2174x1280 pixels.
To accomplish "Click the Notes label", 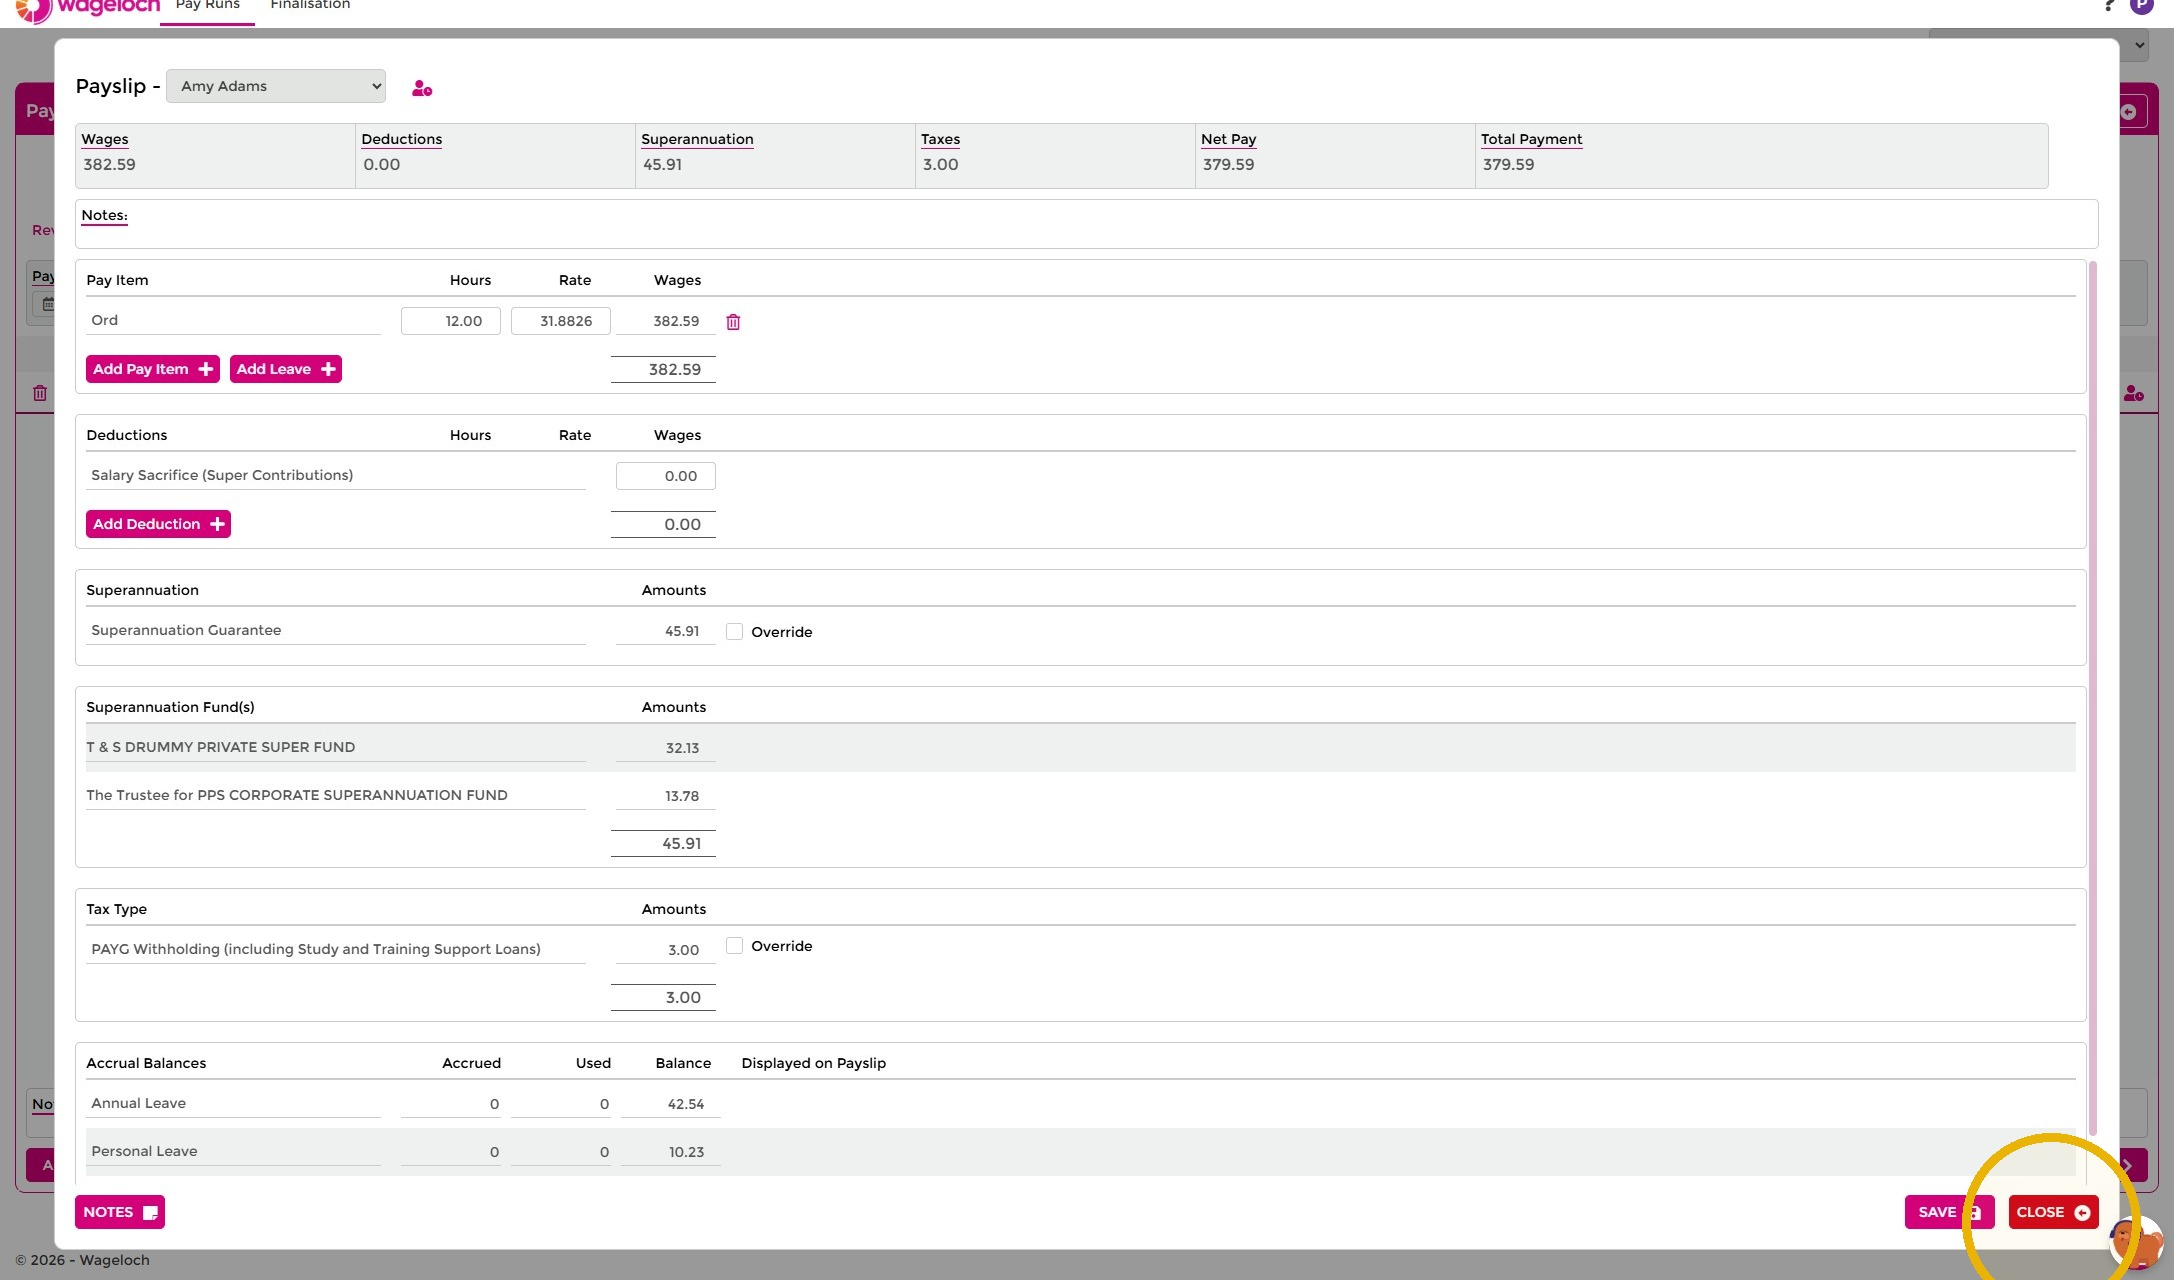I will point(104,215).
